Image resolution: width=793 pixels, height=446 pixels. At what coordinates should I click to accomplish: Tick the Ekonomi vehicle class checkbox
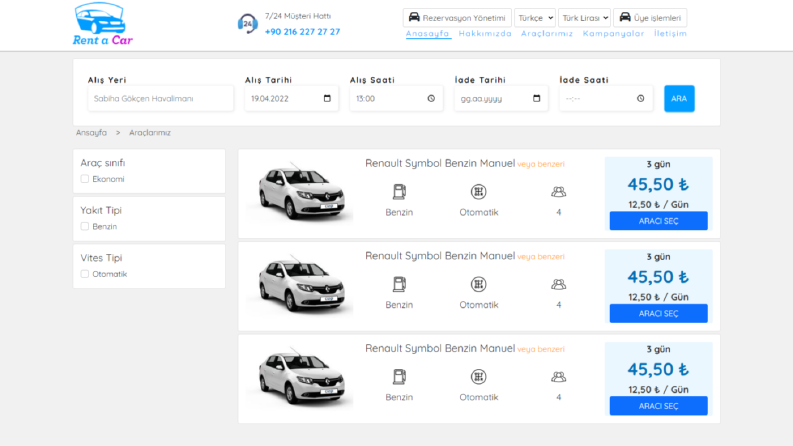[x=84, y=179]
